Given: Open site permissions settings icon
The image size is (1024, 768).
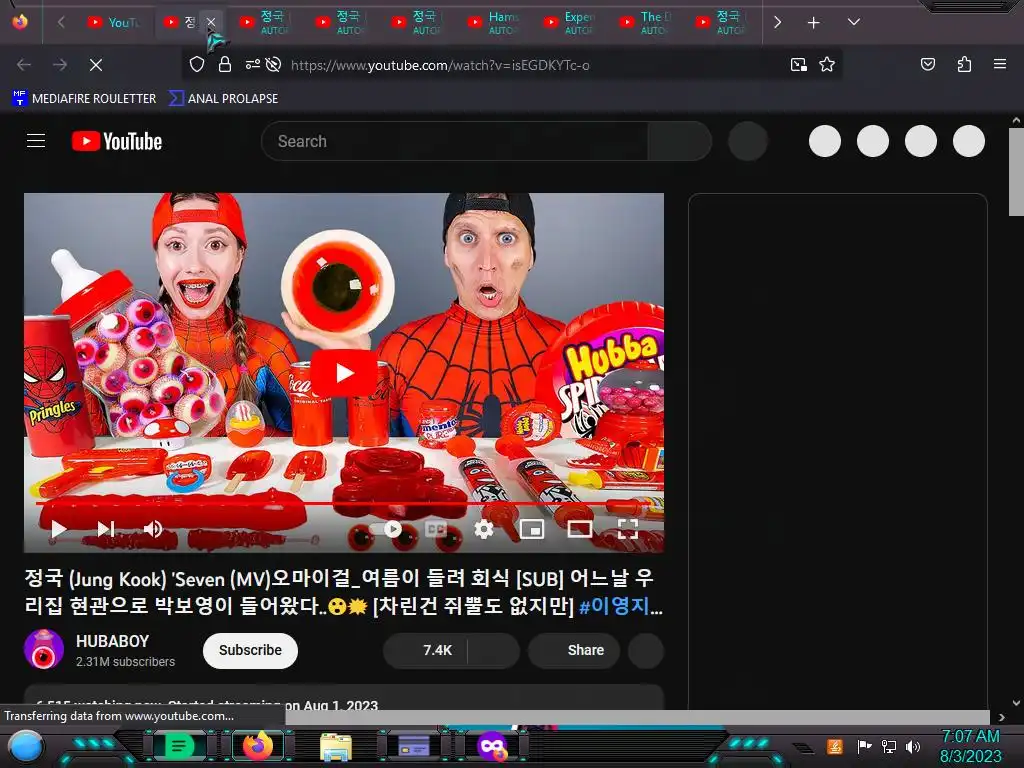Looking at the screenshot, I should (252, 65).
